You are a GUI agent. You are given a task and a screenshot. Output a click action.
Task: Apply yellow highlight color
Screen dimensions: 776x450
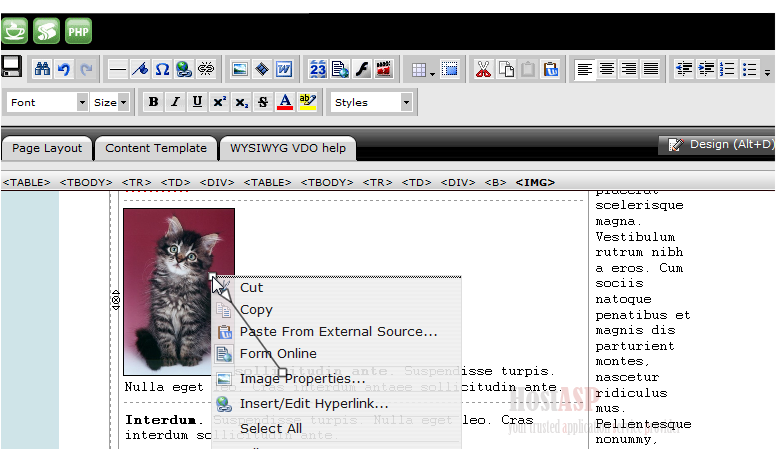[307, 102]
